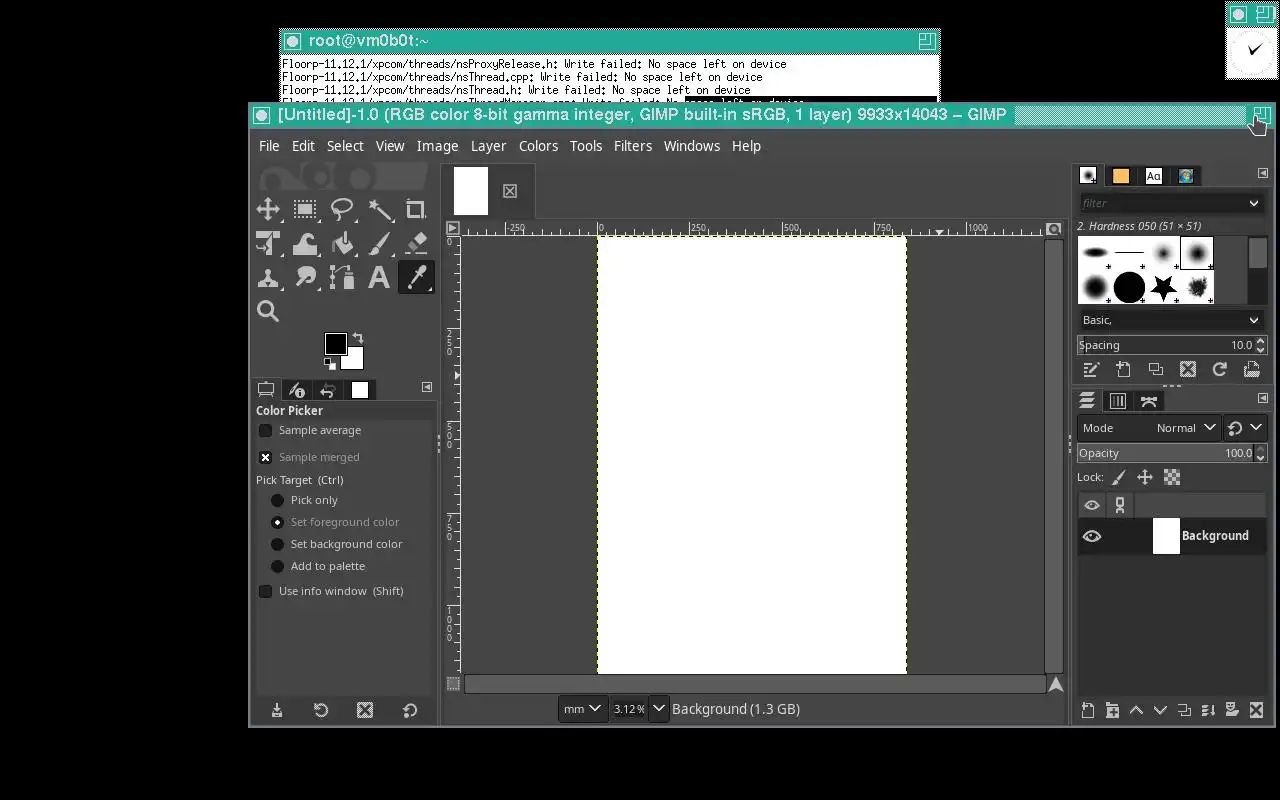This screenshot has height=800, width=1280.
Task: Raise the layer one step
Action: tap(1136, 710)
